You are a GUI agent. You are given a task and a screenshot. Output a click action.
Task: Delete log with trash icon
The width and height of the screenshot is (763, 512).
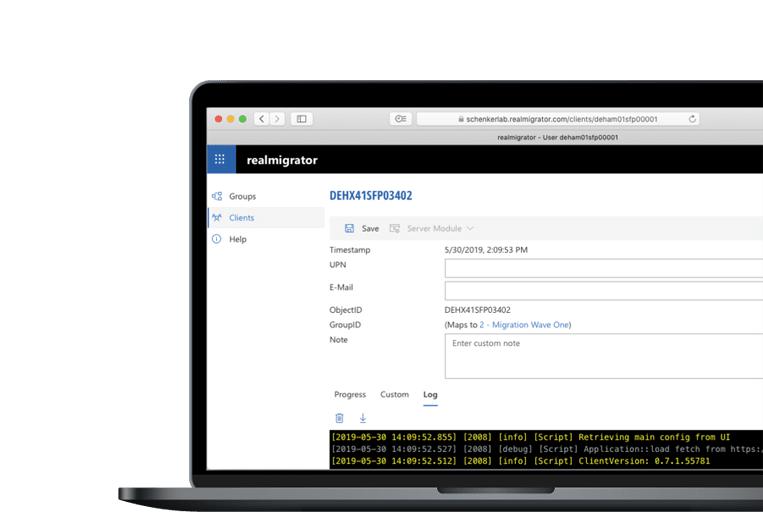point(340,418)
